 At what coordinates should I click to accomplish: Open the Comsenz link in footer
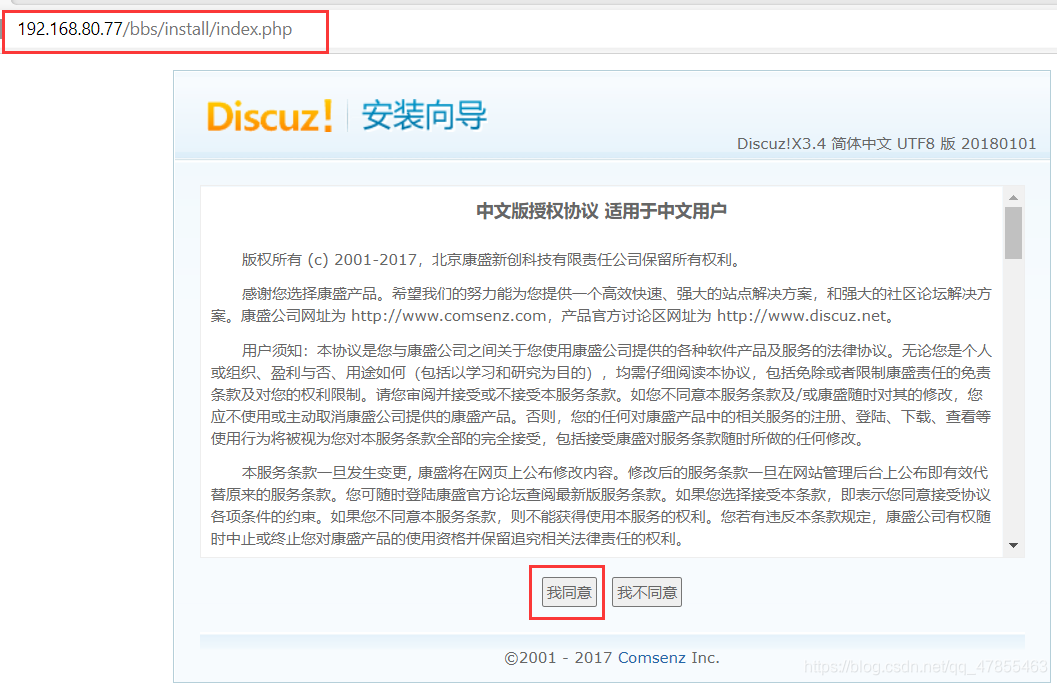pos(651,657)
